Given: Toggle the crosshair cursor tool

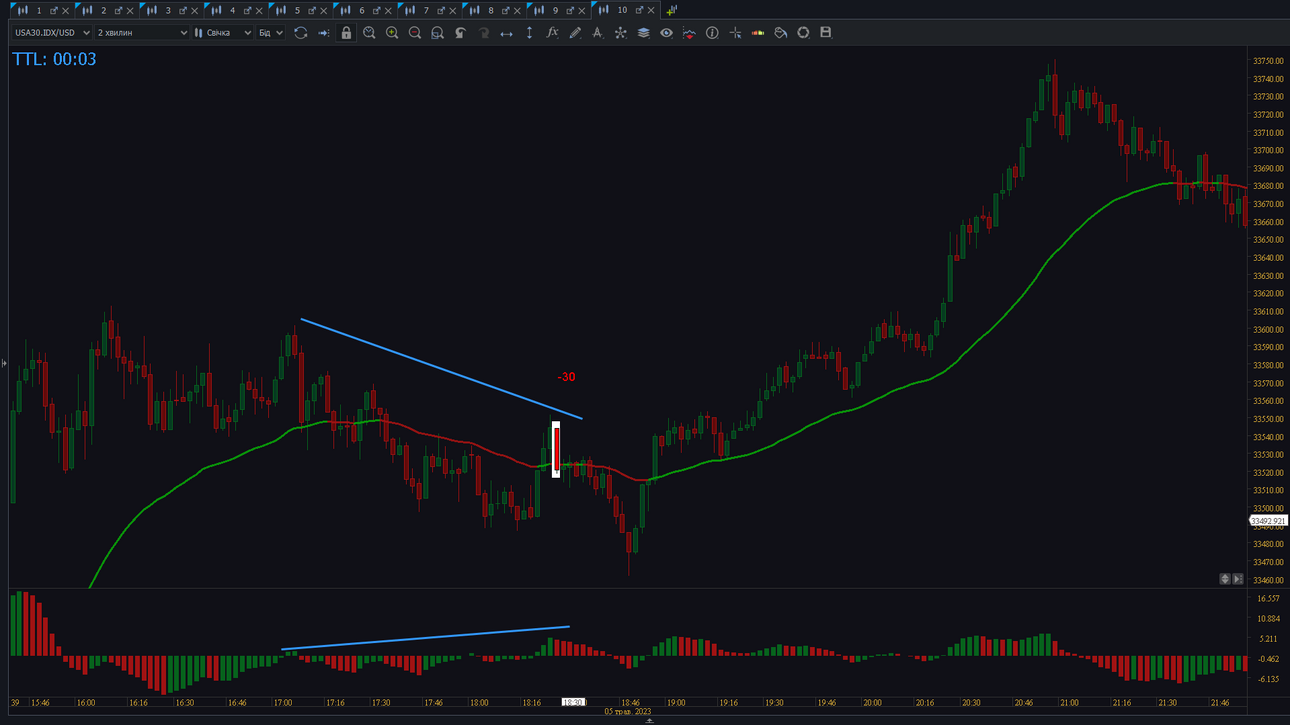Looking at the screenshot, I should tap(735, 33).
